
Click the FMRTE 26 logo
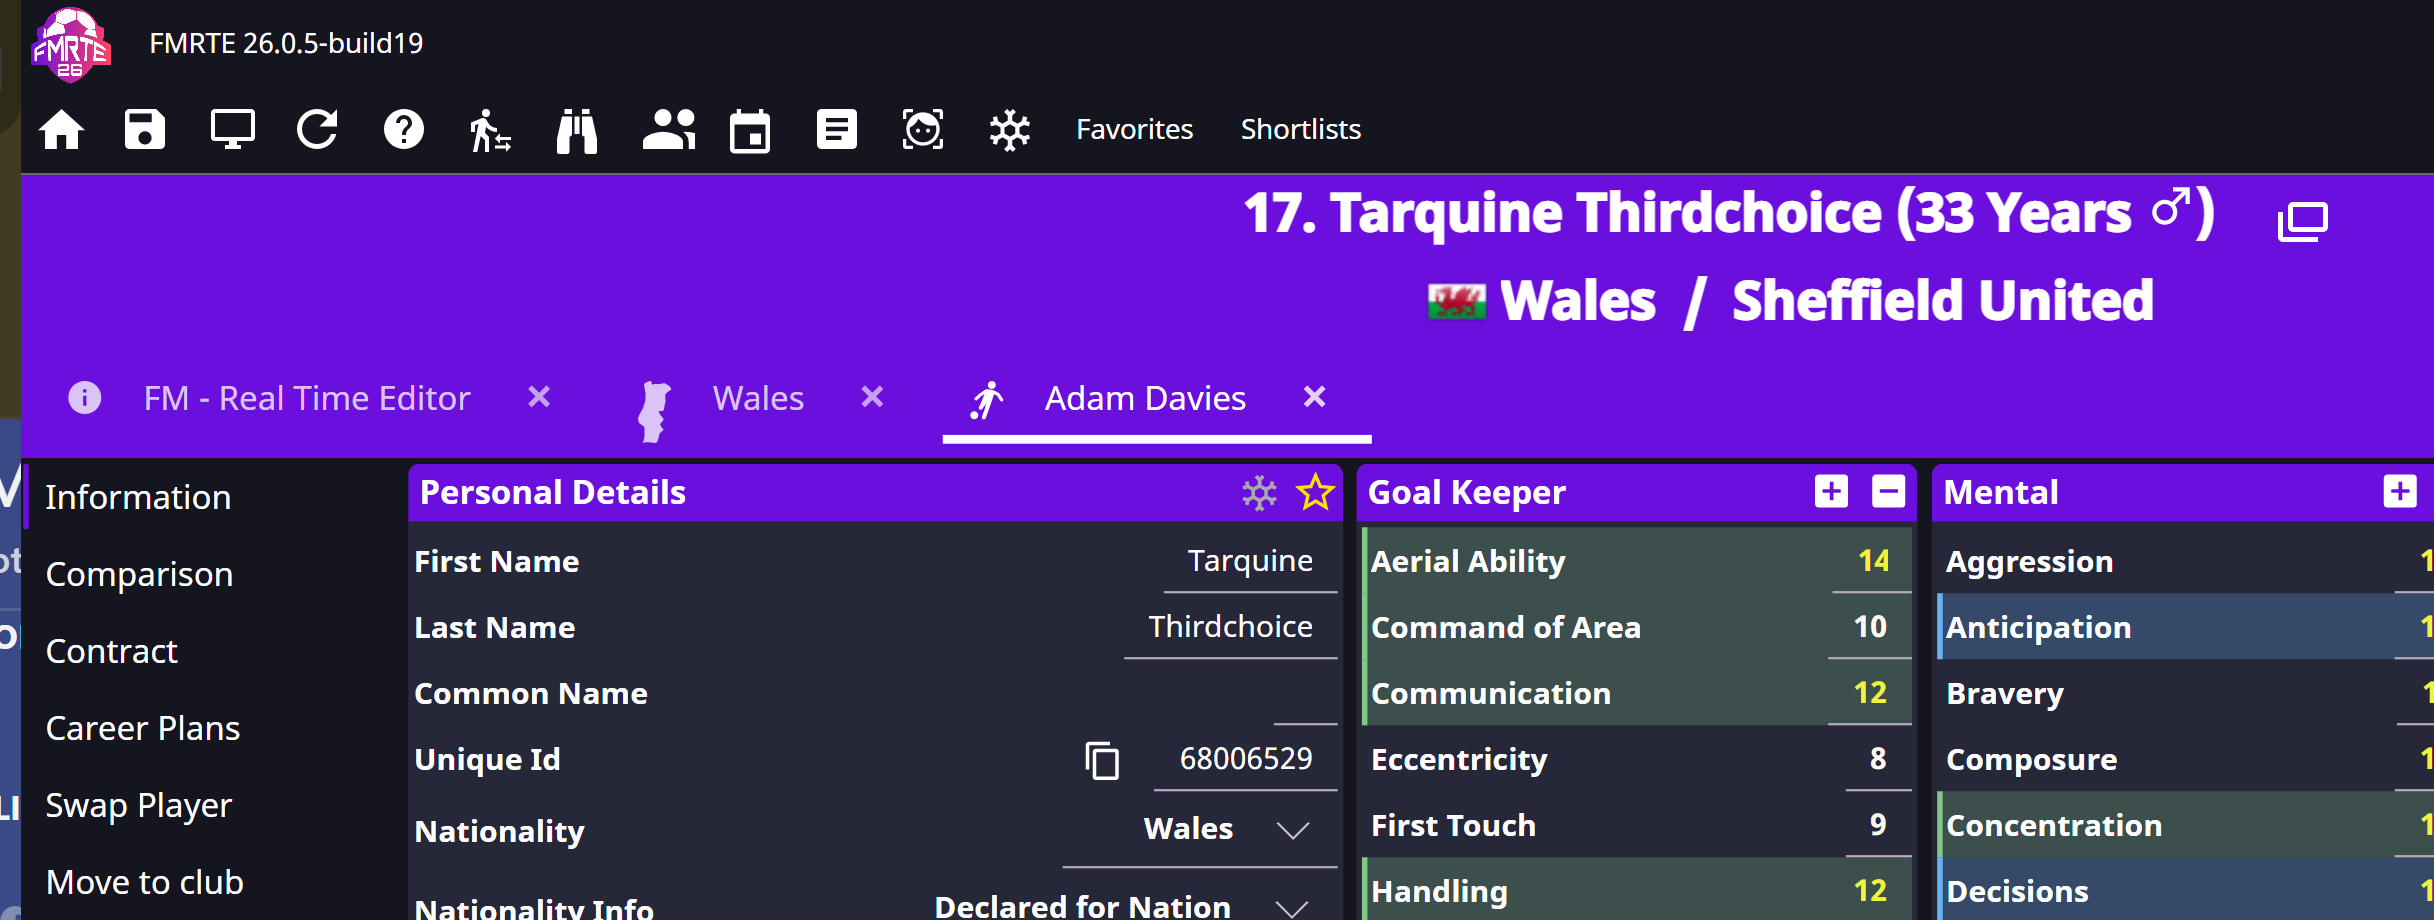(x=70, y=45)
